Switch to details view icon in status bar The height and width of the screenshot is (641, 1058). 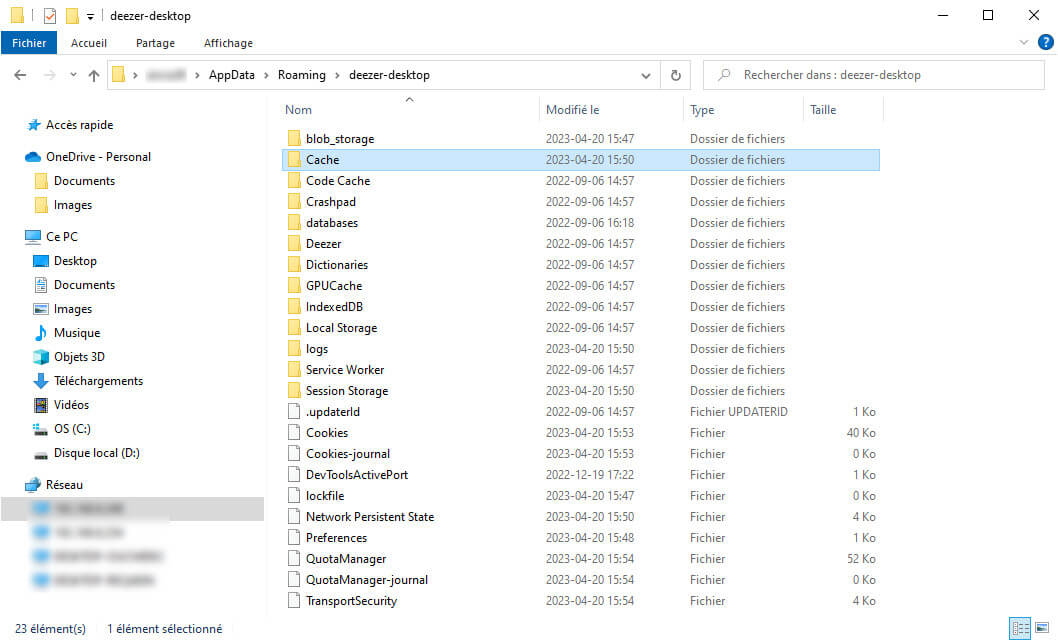pos(1020,628)
